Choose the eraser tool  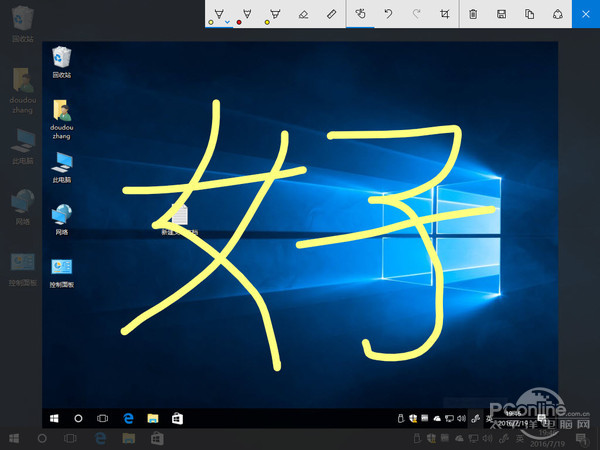coord(303,15)
